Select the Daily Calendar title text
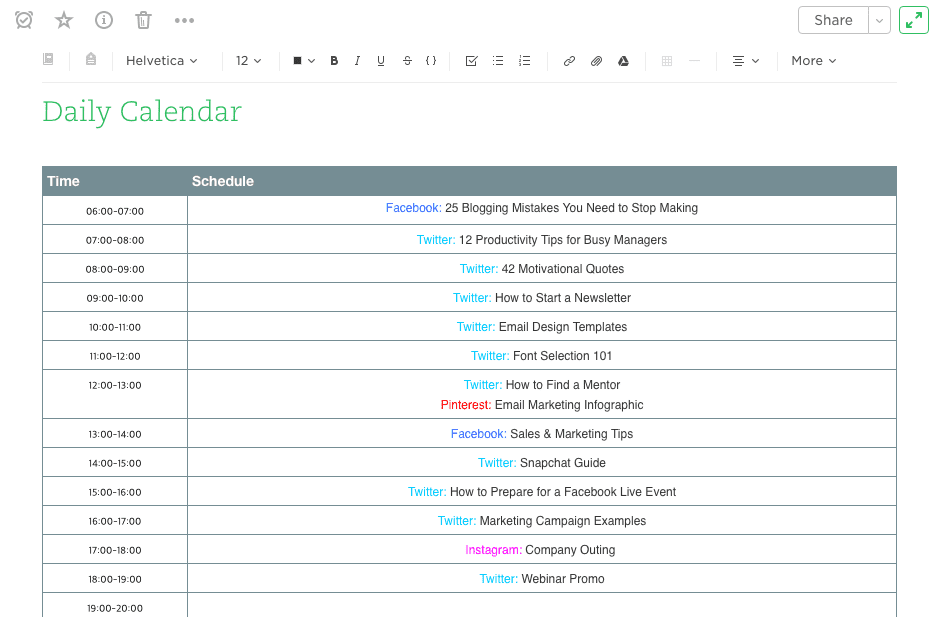The height and width of the screenshot is (617, 936). (x=141, y=111)
